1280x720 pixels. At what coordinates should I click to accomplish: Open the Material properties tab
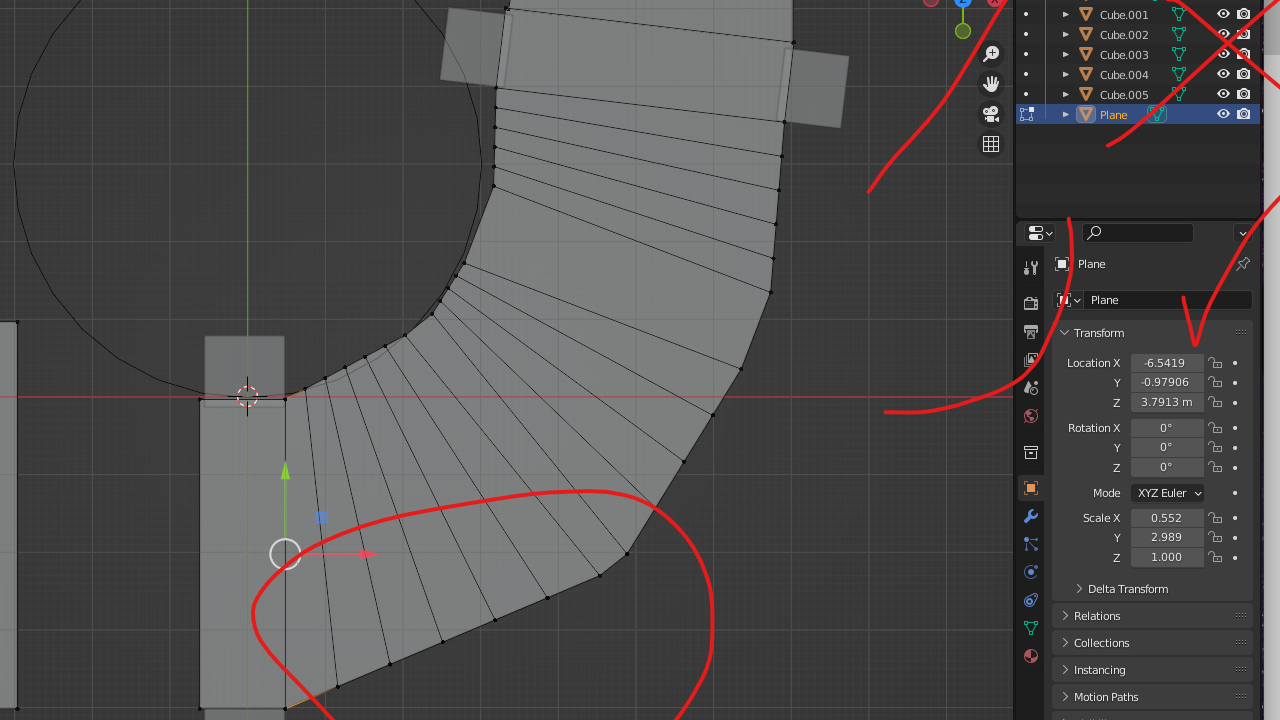[x=1031, y=656]
